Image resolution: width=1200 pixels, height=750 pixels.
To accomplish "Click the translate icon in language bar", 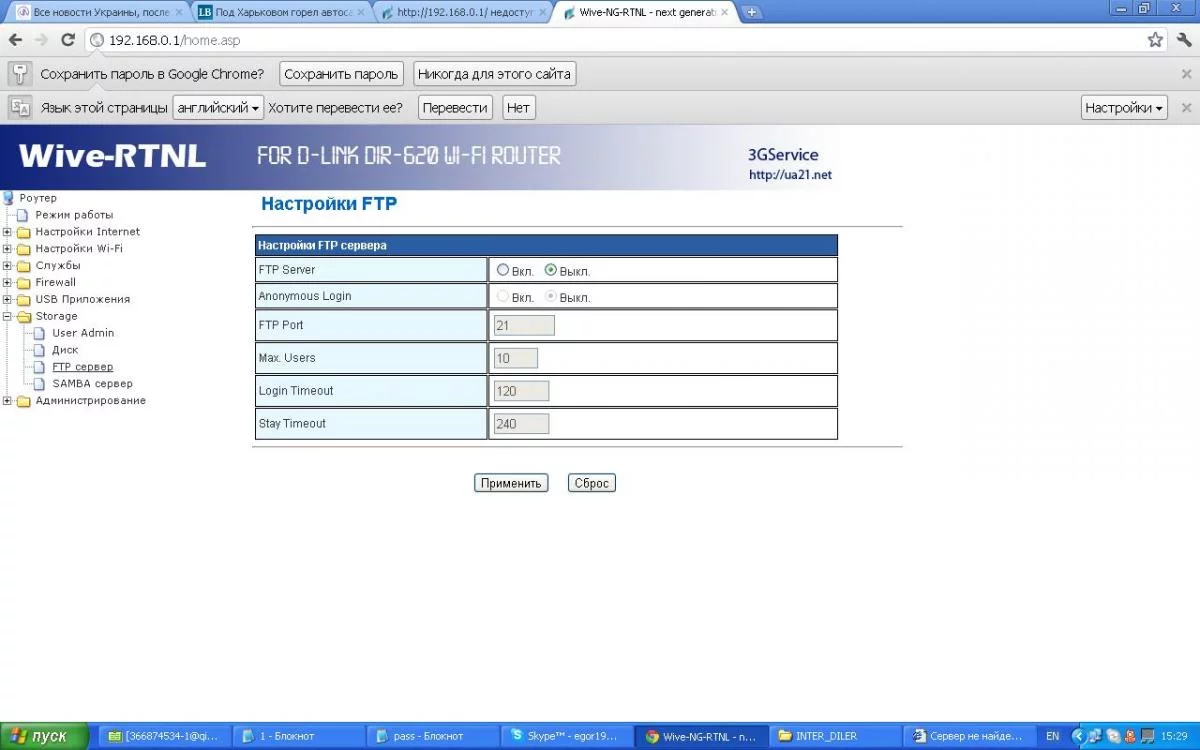I will click(x=20, y=107).
